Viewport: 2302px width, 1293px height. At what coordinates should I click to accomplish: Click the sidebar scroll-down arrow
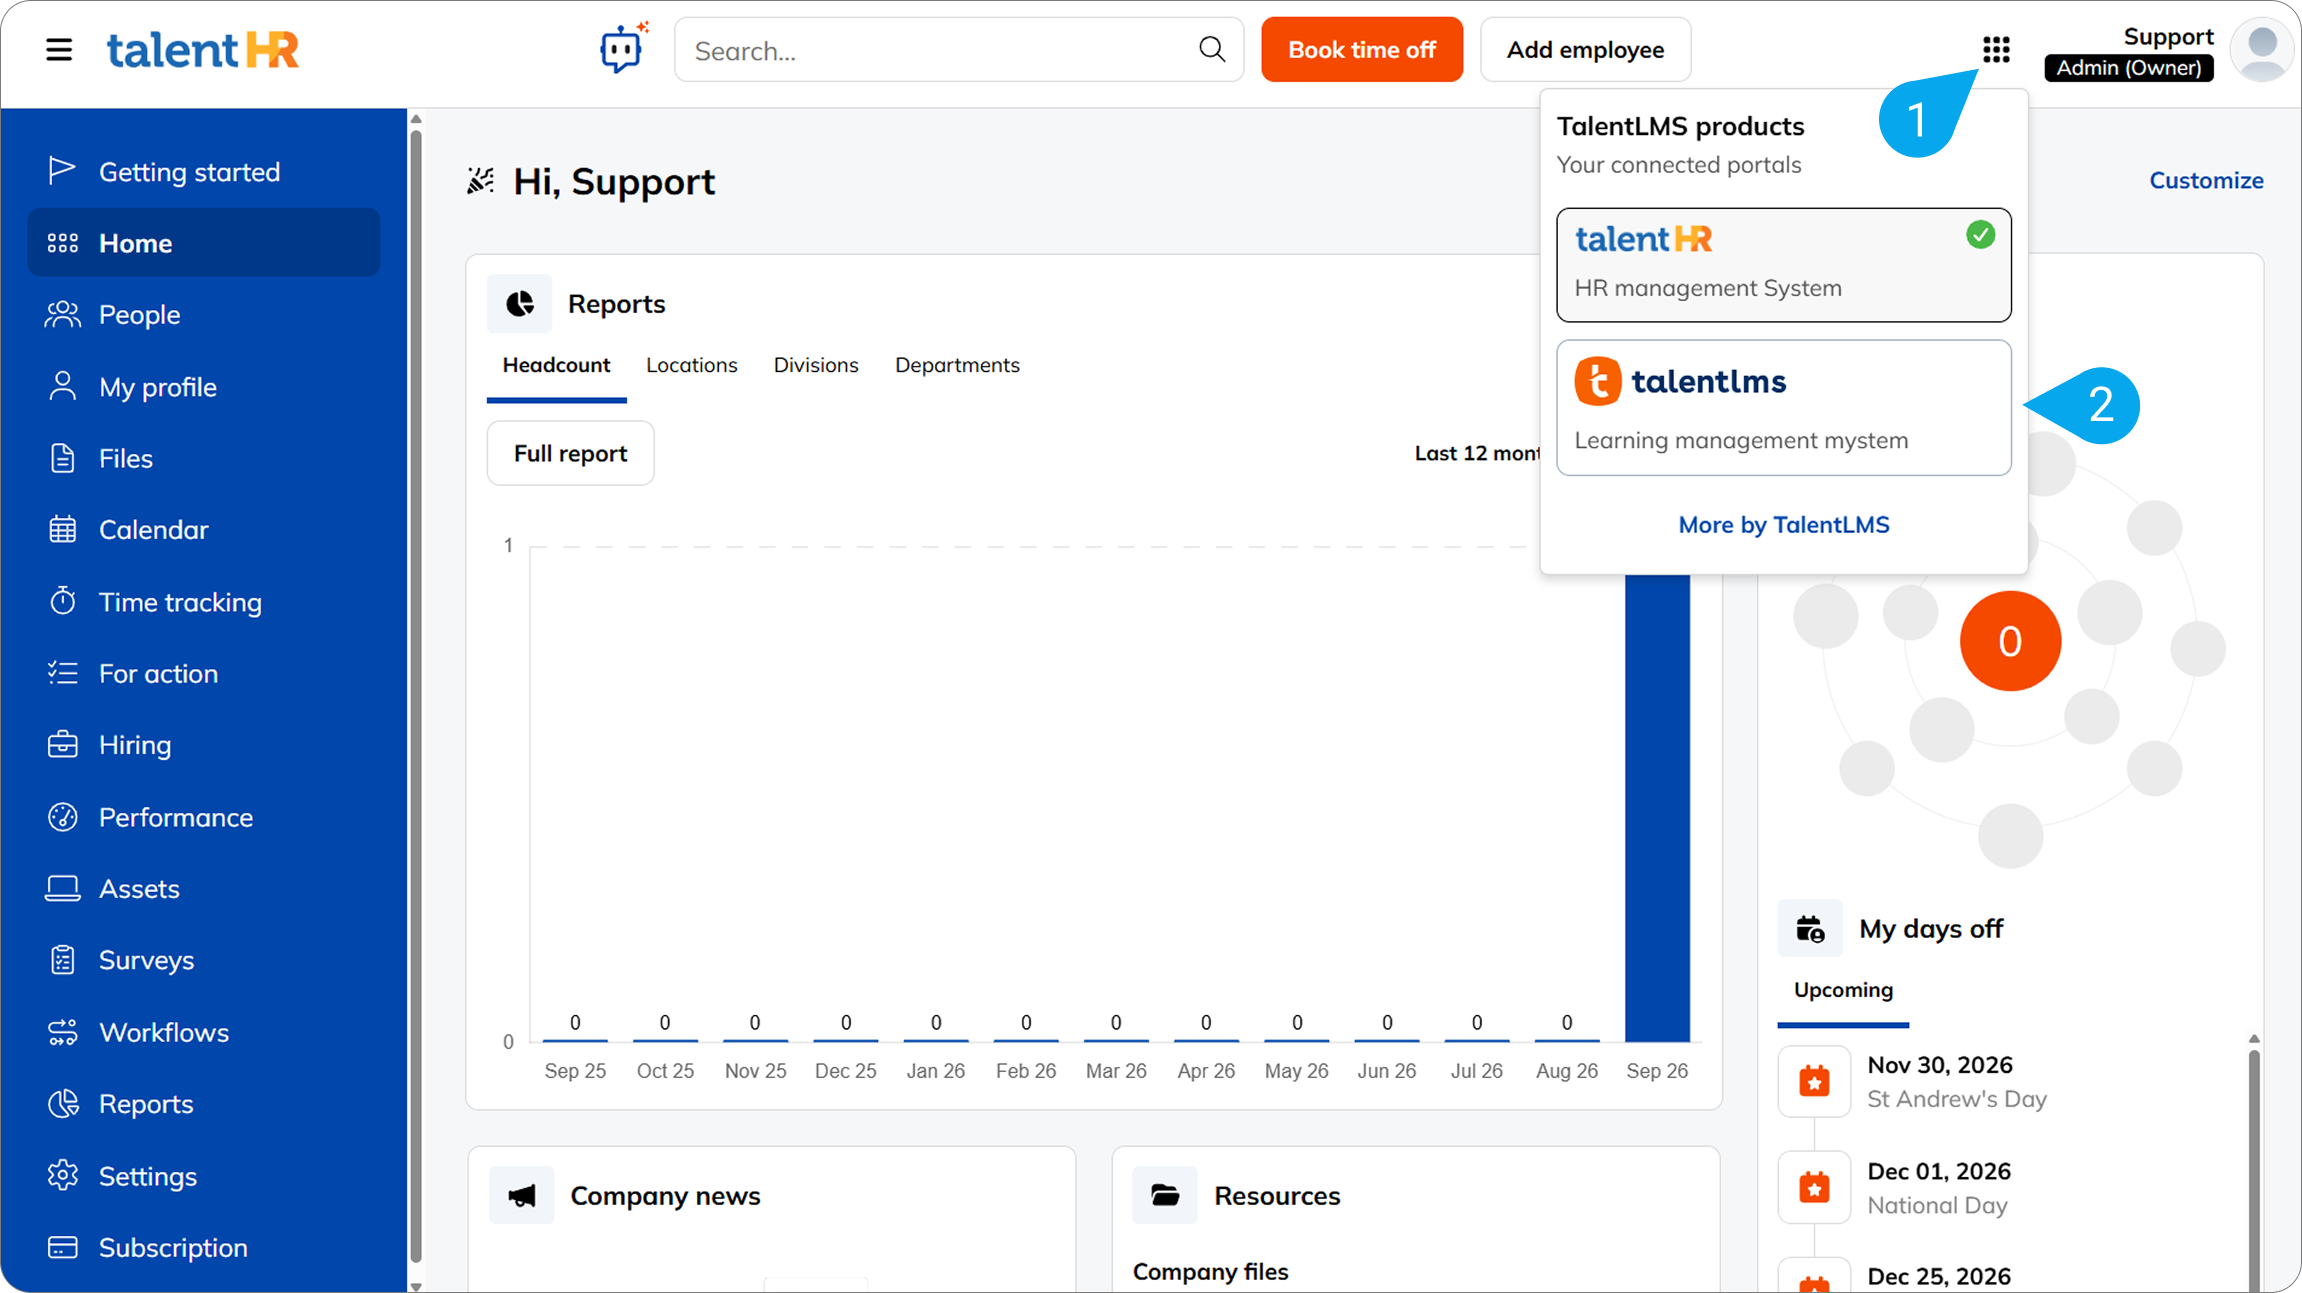416,1286
